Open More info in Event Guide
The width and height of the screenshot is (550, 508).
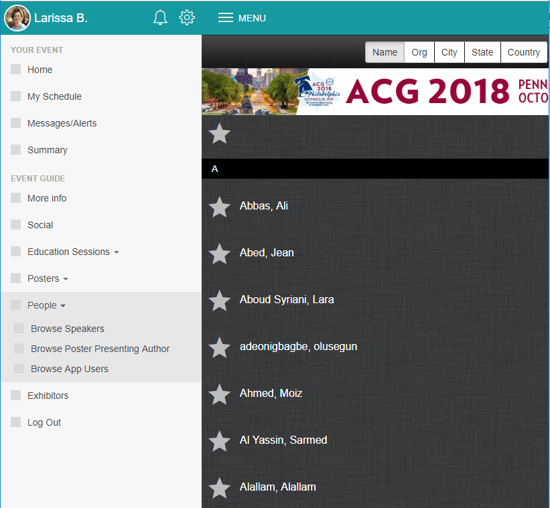(x=47, y=198)
